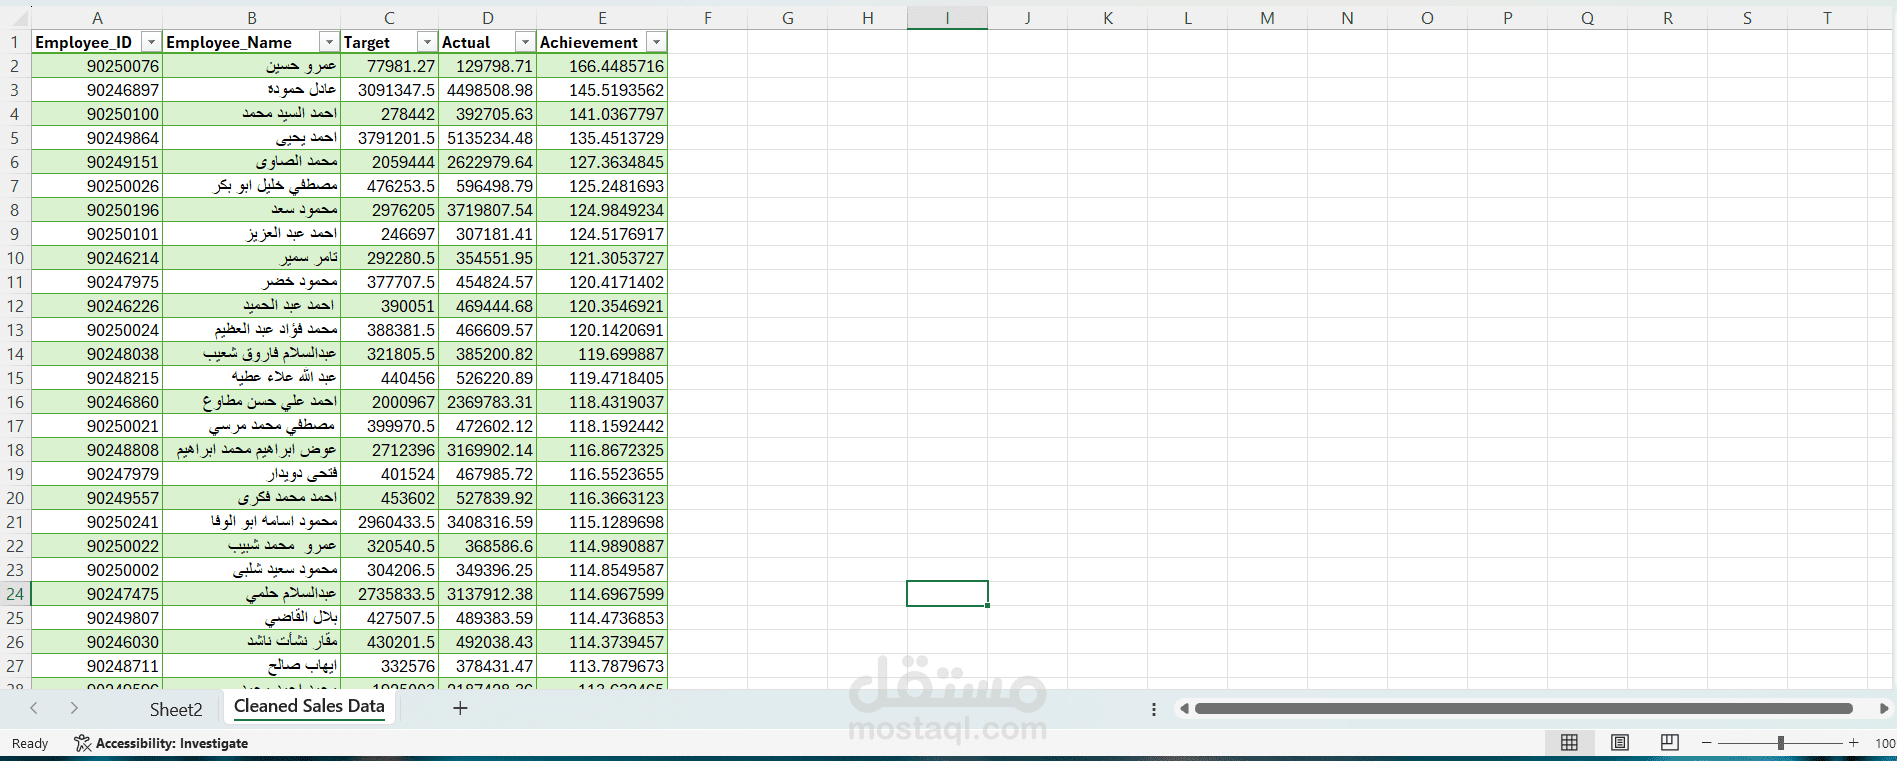This screenshot has width=1897, height=761.
Task: Select column E header
Action: (602, 18)
